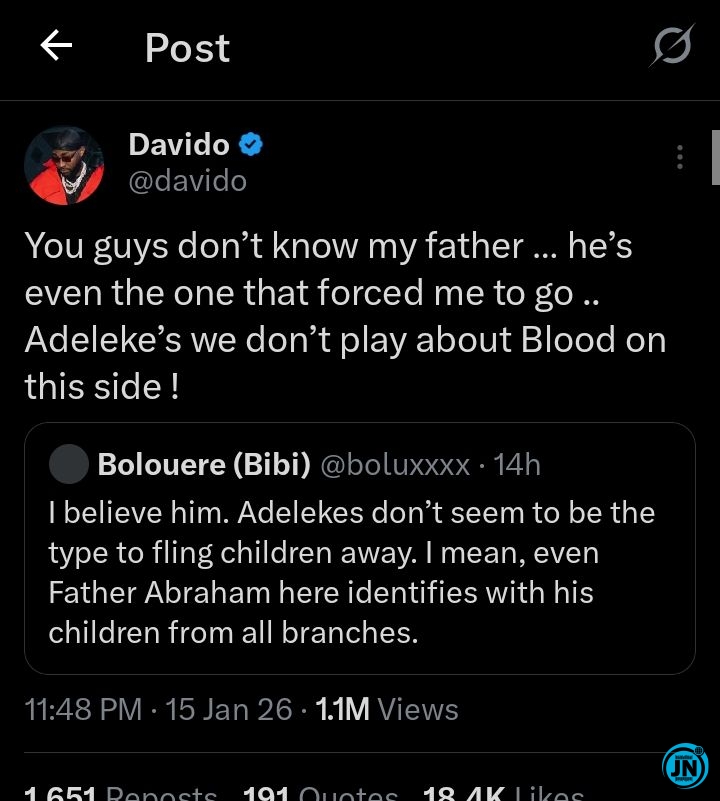The width and height of the screenshot is (720, 801).
Task: Click the Bolouere (Bibi) name
Action: [x=205, y=464]
